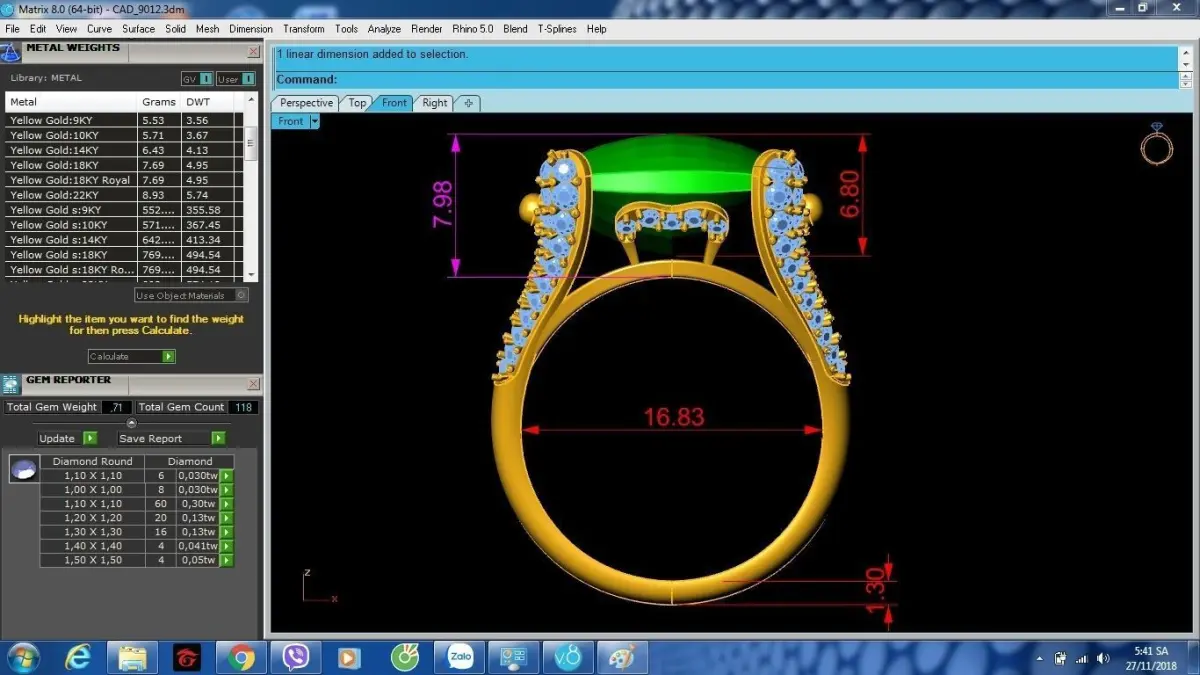Click green arrow on 1,40 X 1,40 row
The height and width of the screenshot is (675, 1200).
[226, 546]
